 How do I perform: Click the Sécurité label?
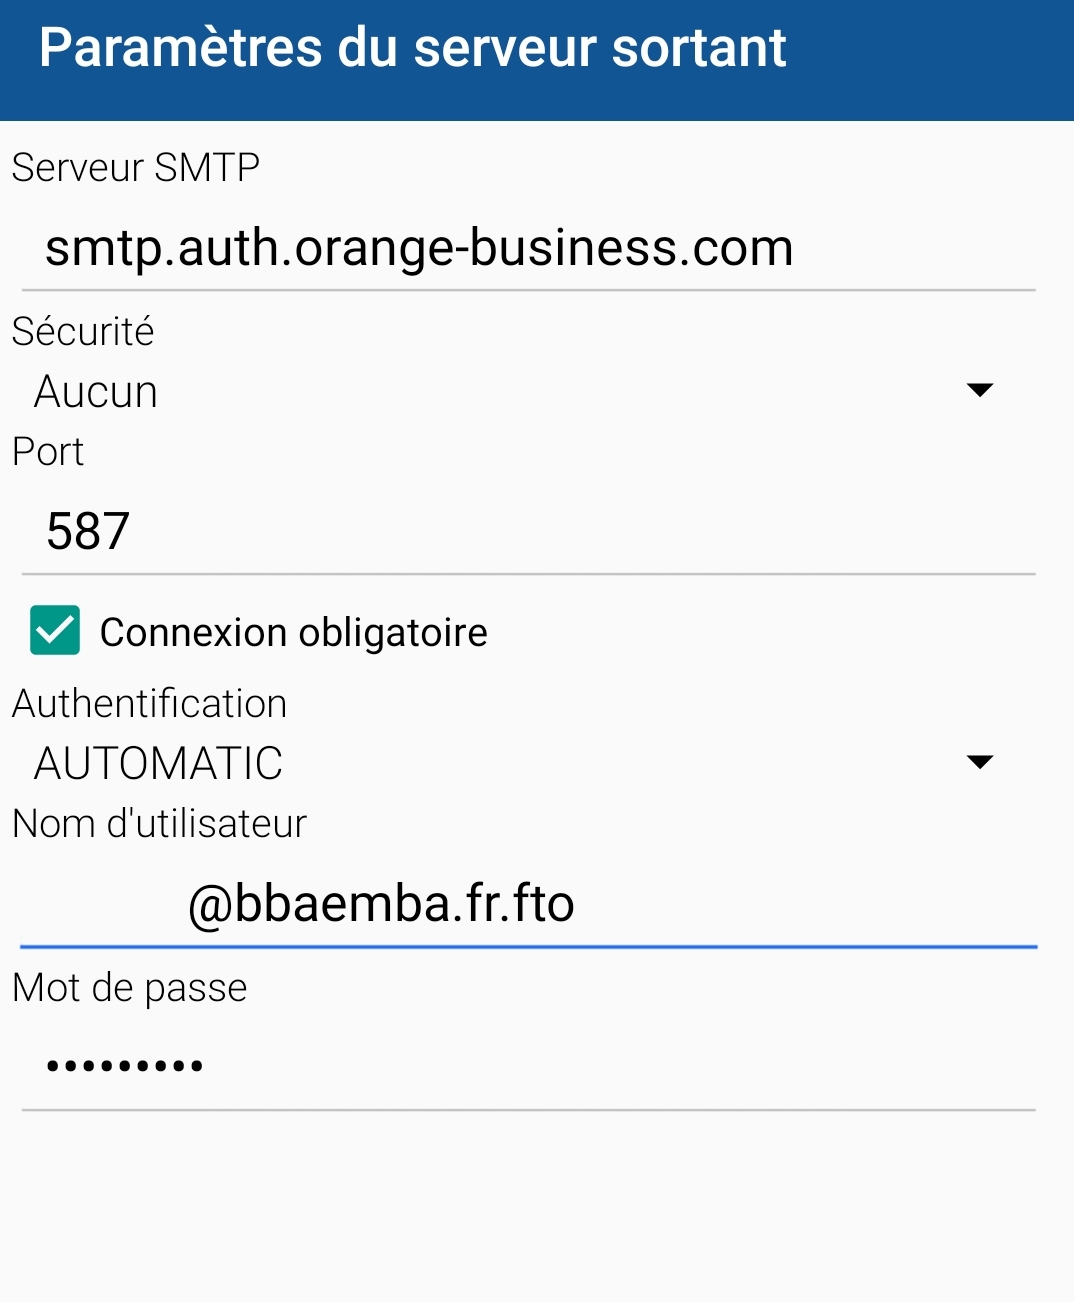click(83, 332)
